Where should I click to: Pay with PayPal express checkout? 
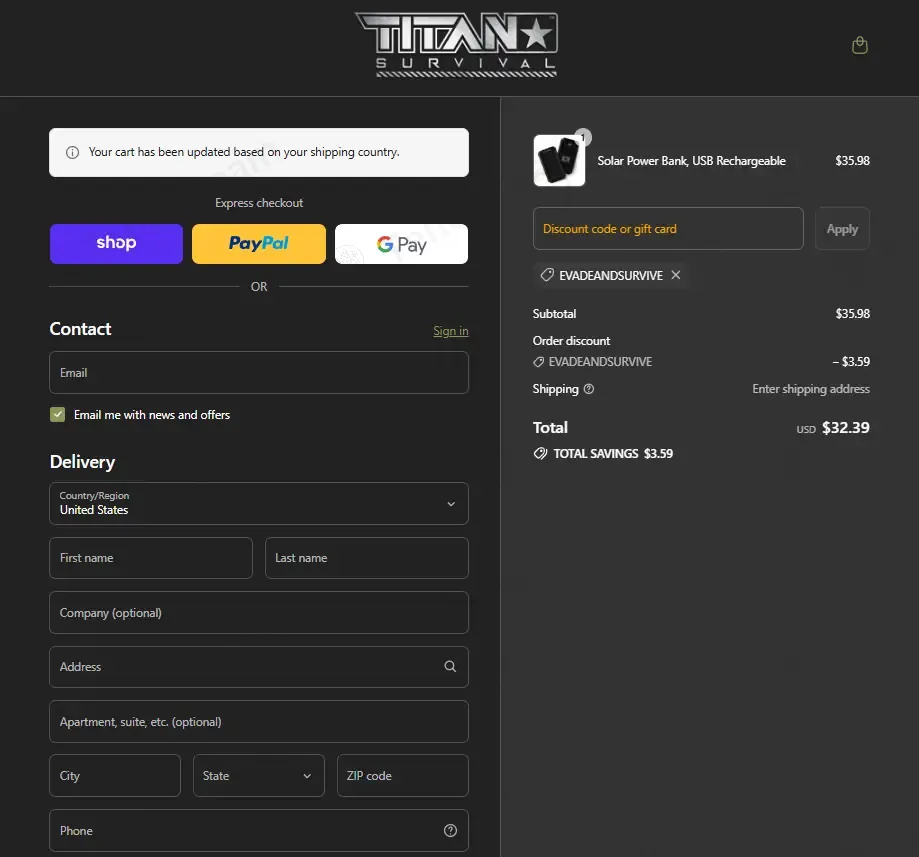258,244
